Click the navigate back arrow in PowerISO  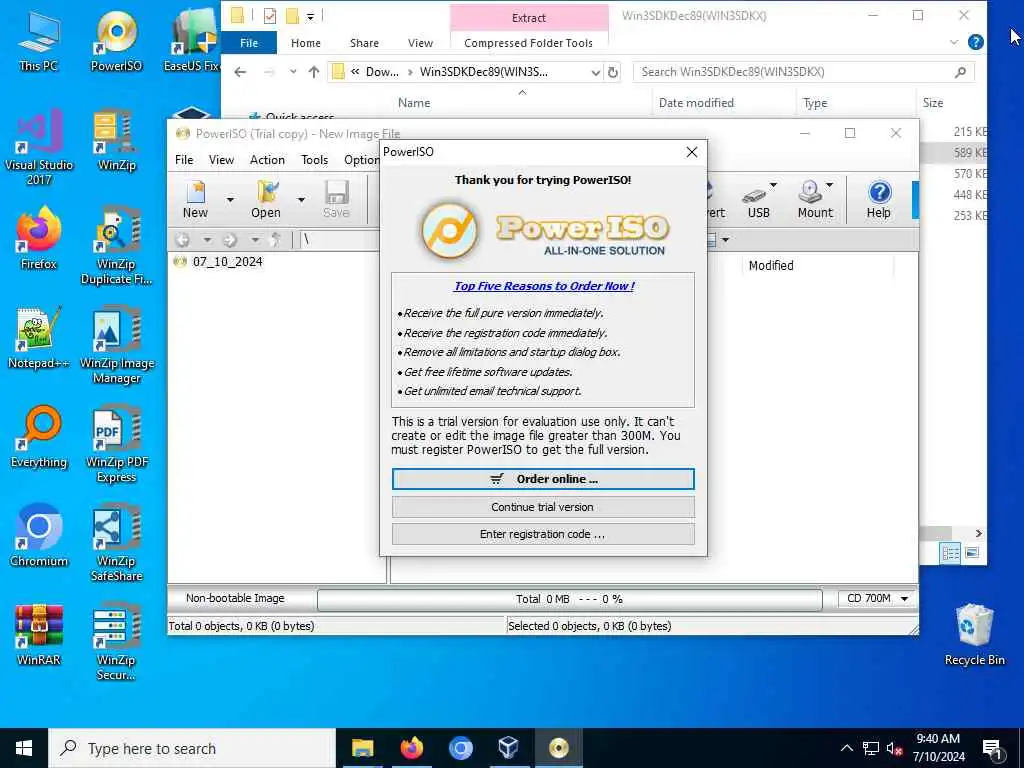point(183,240)
